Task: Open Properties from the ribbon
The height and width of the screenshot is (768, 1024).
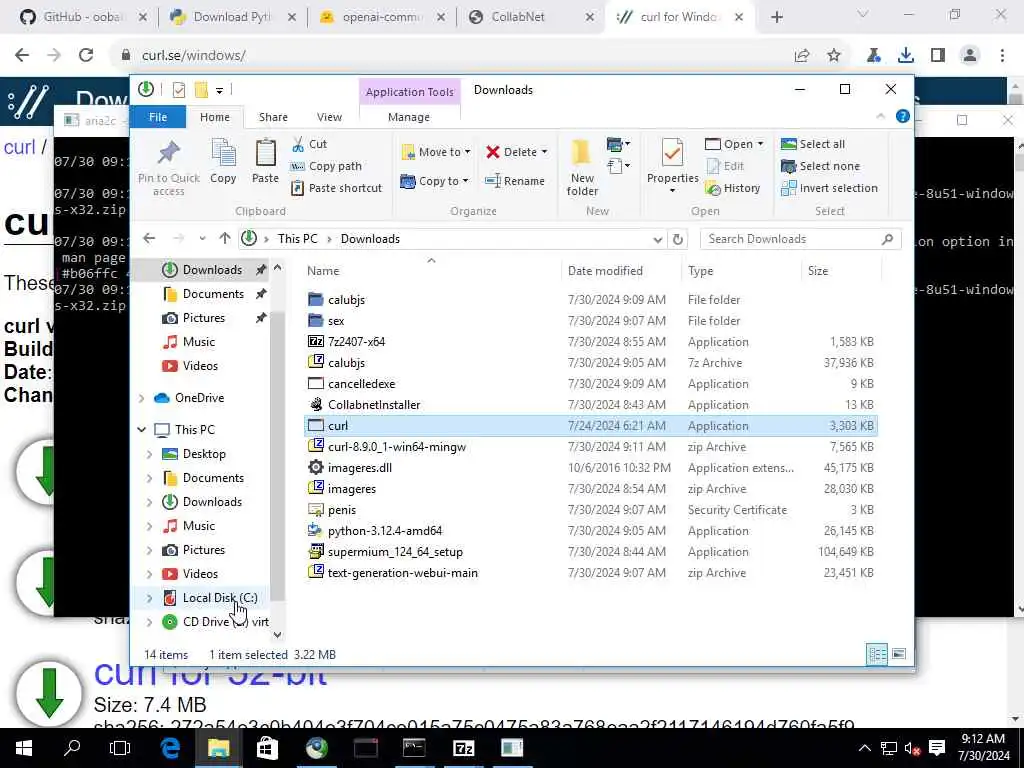Action: pyautogui.click(x=673, y=166)
